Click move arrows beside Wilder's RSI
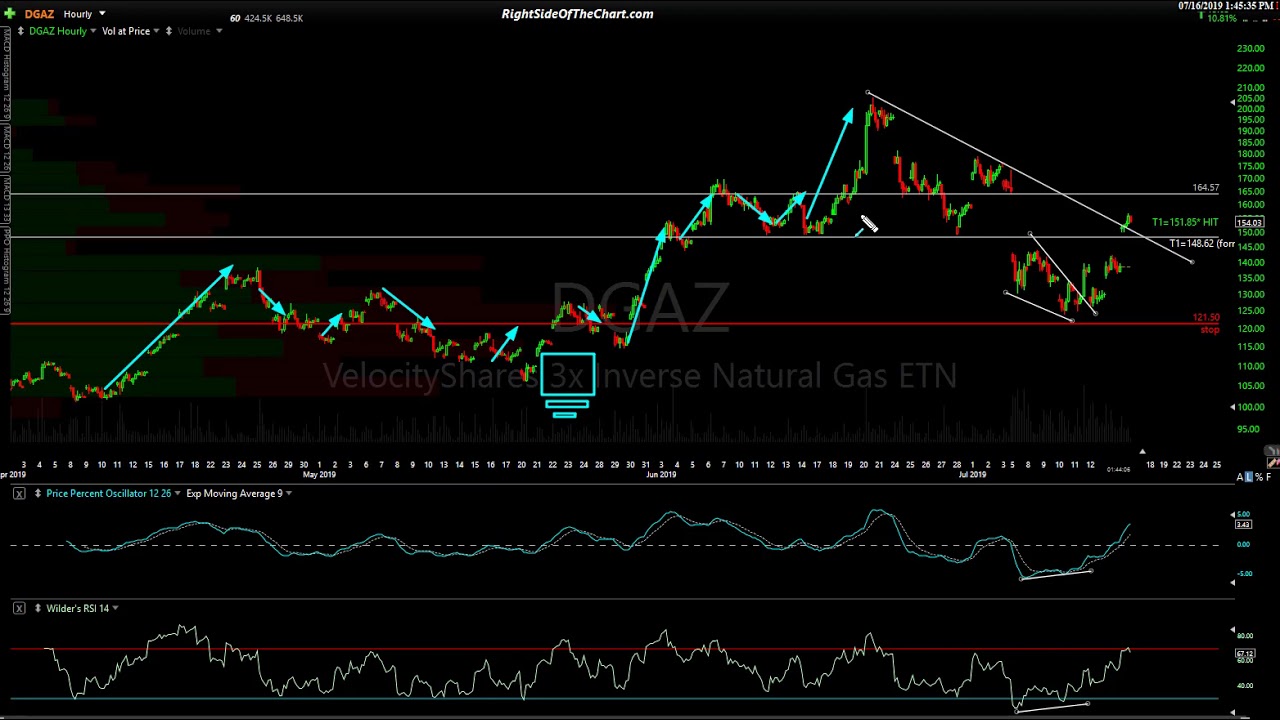 coord(37,608)
